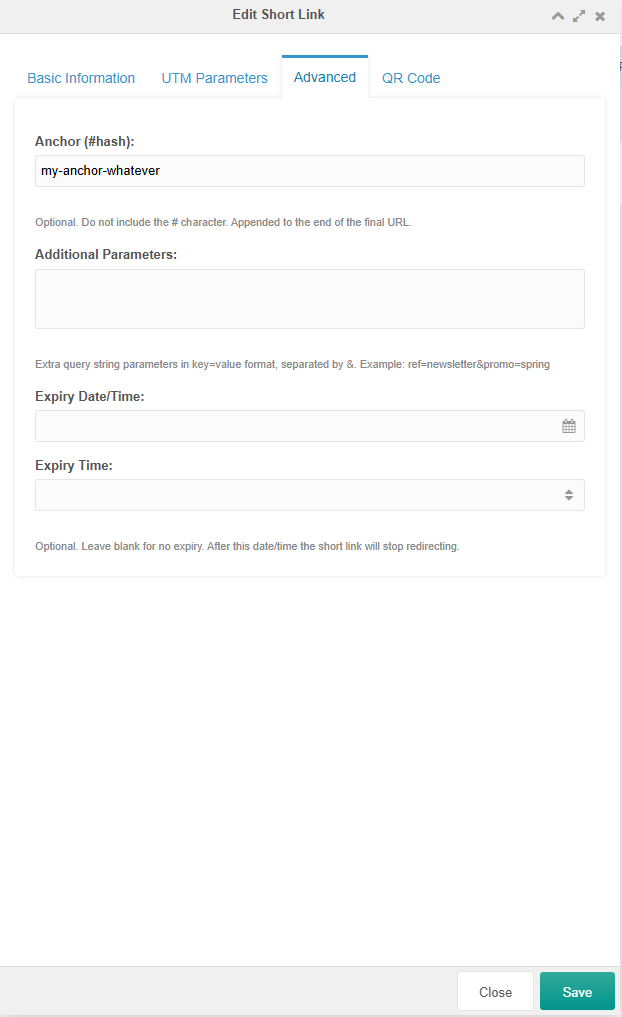Close the dialog with the X icon

click(599, 15)
